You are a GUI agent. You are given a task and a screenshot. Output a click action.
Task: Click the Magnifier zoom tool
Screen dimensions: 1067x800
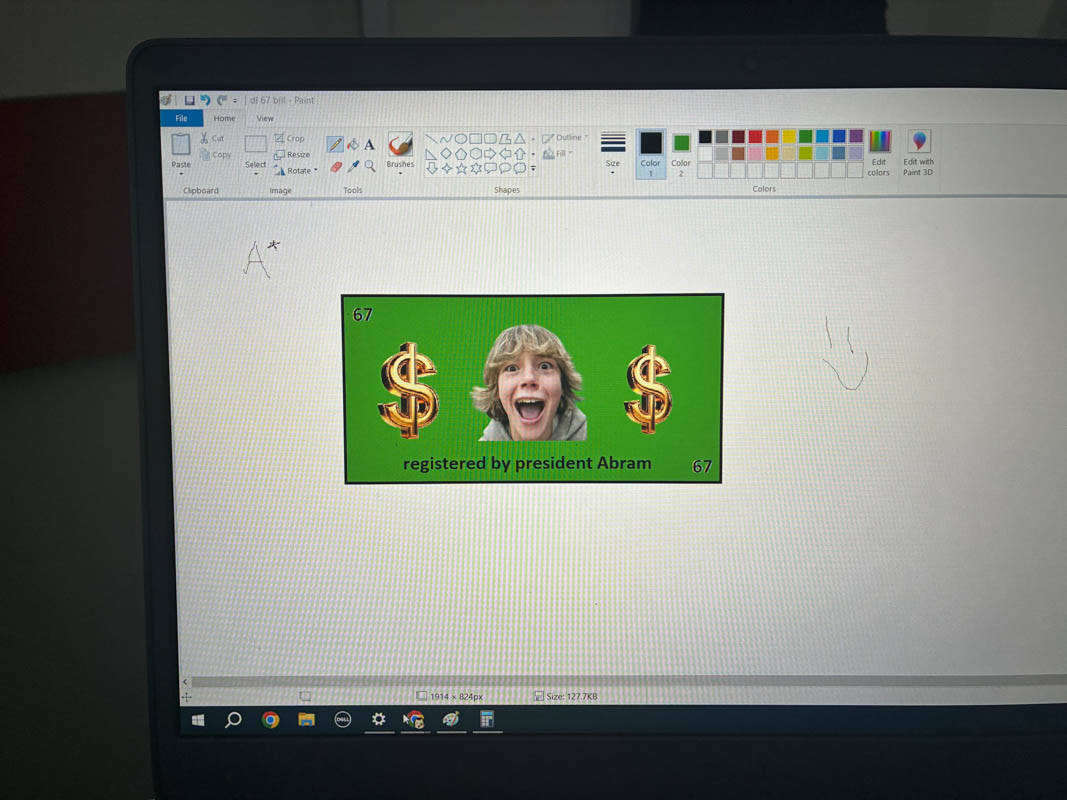pos(370,166)
